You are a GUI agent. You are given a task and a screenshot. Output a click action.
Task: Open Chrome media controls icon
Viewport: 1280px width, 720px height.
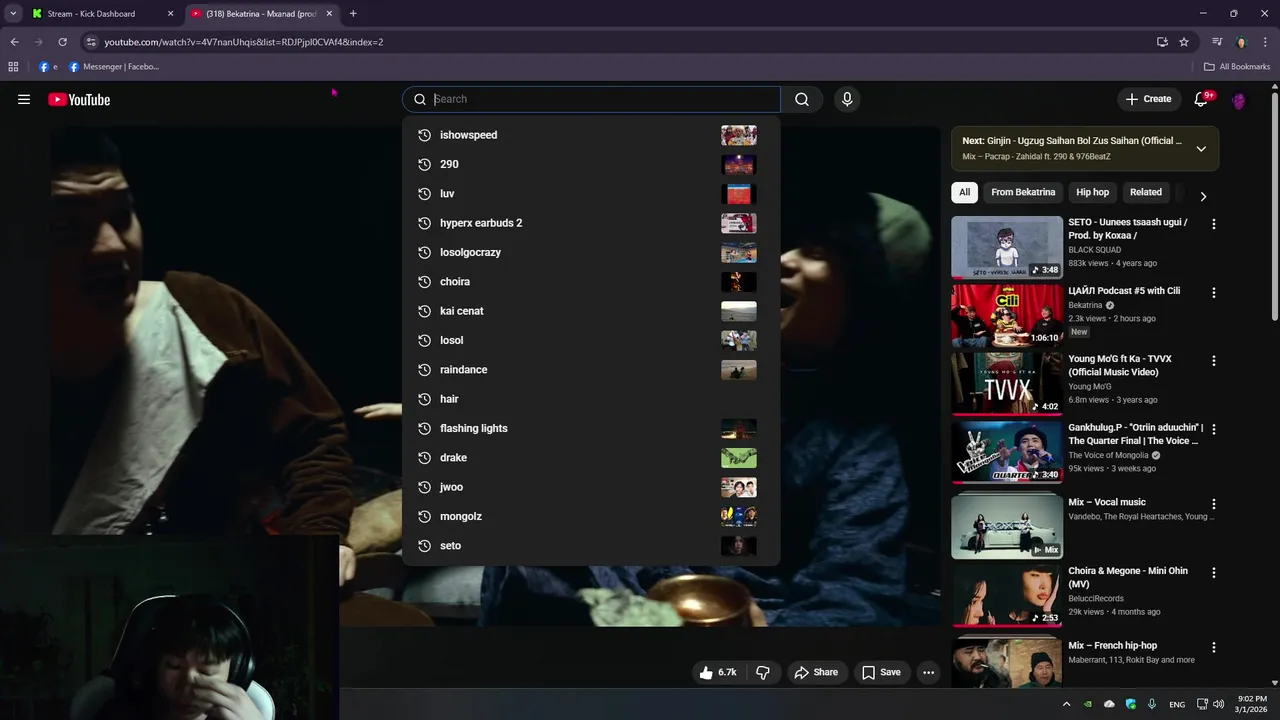pyautogui.click(x=1217, y=42)
